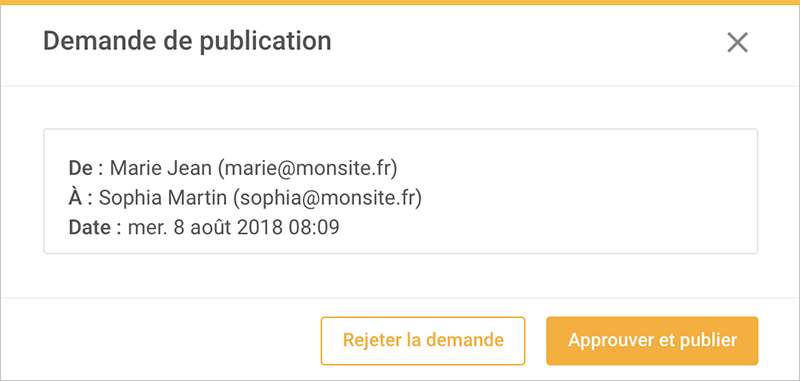The image size is (800, 381).
Task: Click the bold De : label
Action: (86, 168)
